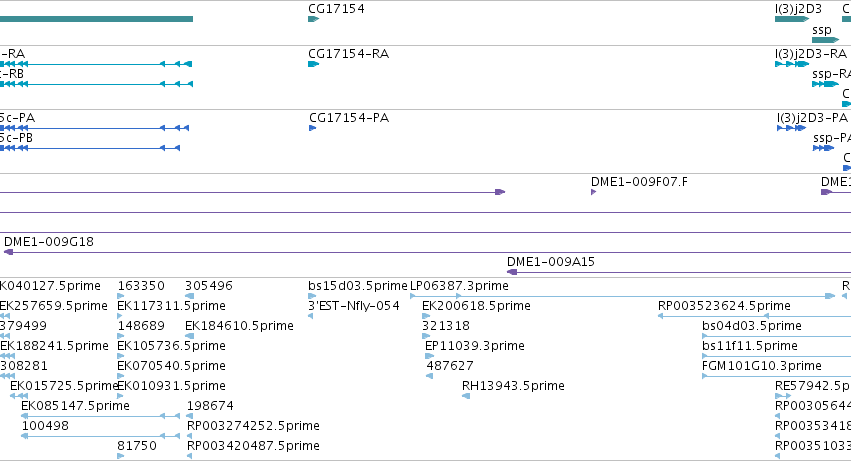The height and width of the screenshot is (461, 851).
Task: Select DME1-009F07.F small purple arrow
Action: [x=593, y=192]
